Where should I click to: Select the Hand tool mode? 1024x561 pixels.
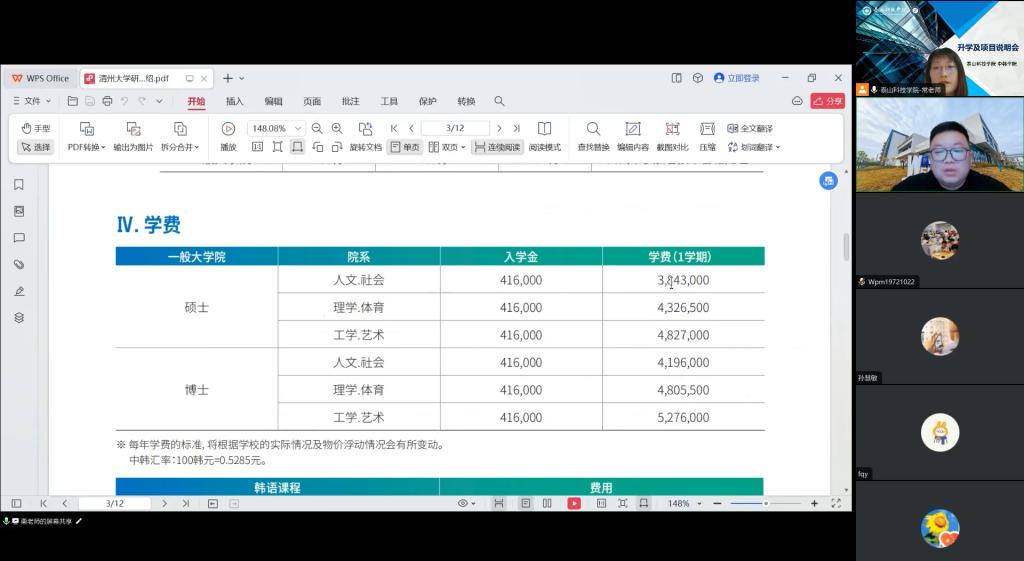[x=36, y=129]
